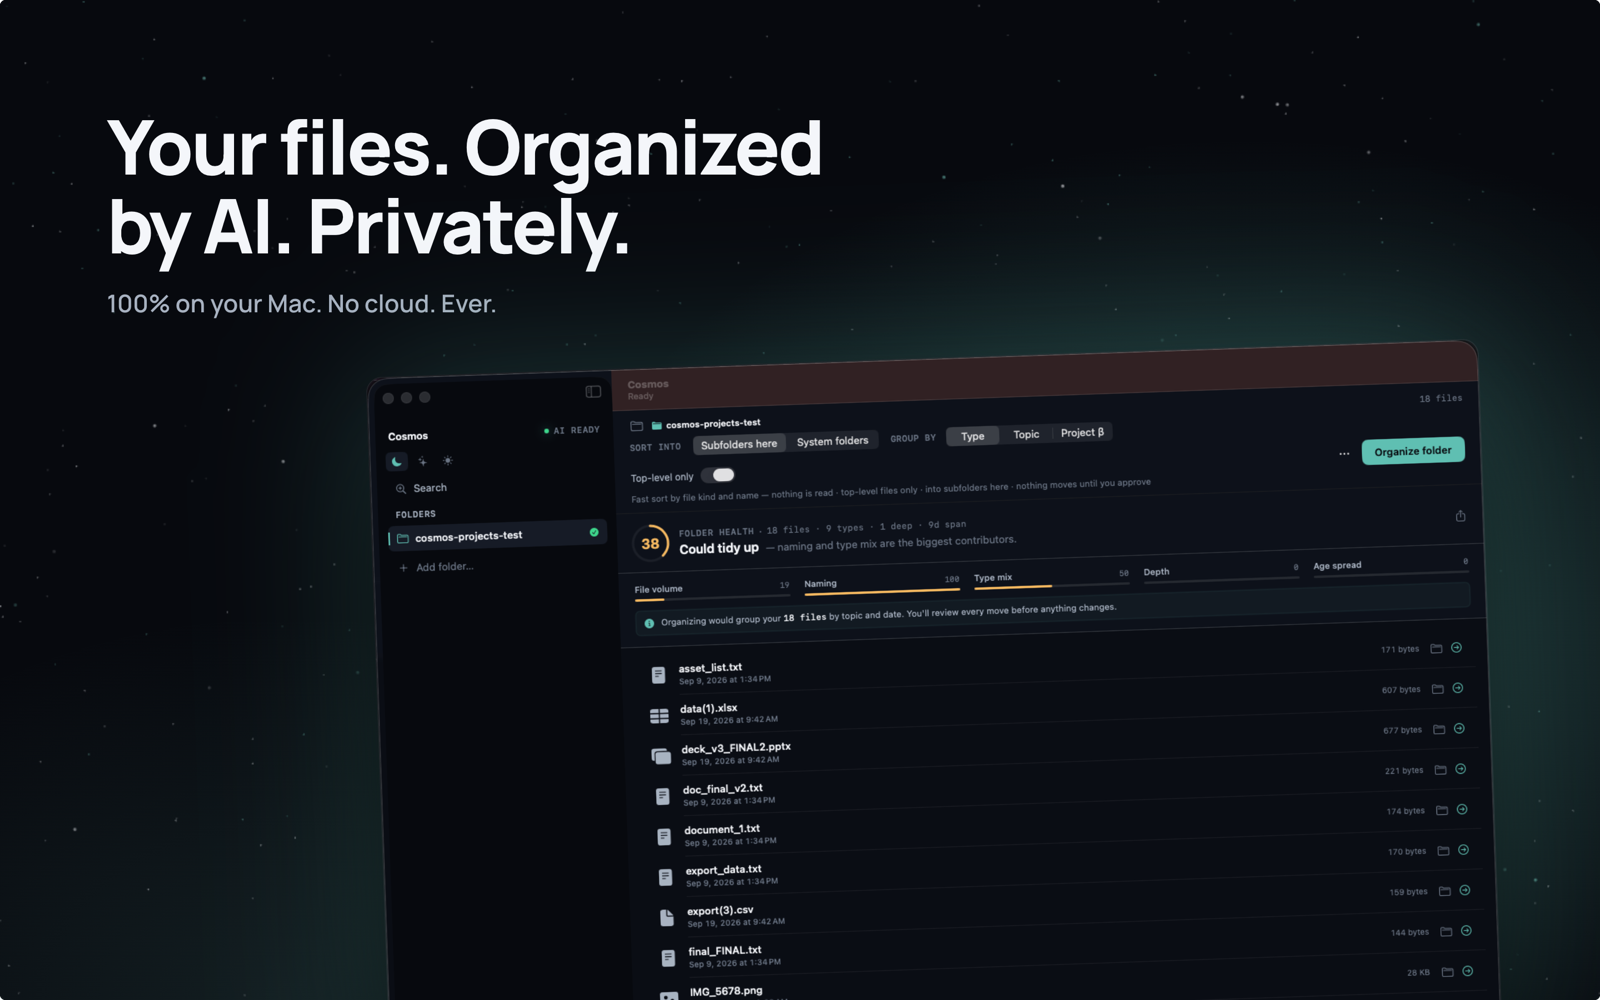Select the export(3).csv file name

tap(720, 911)
